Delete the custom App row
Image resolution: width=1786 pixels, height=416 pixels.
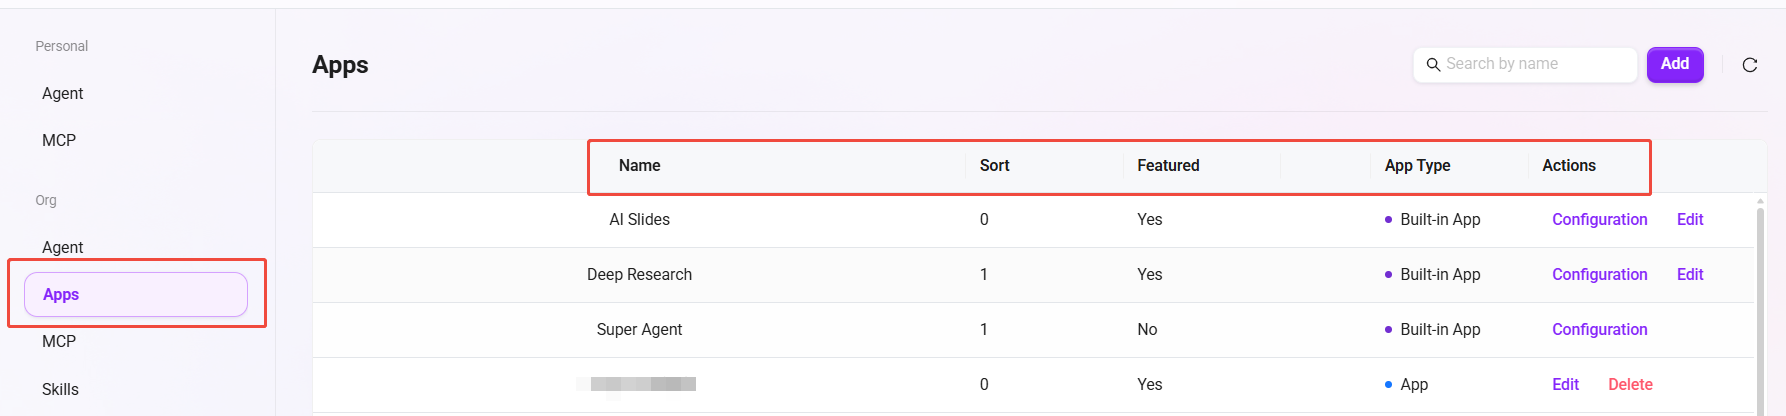coord(1630,384)
